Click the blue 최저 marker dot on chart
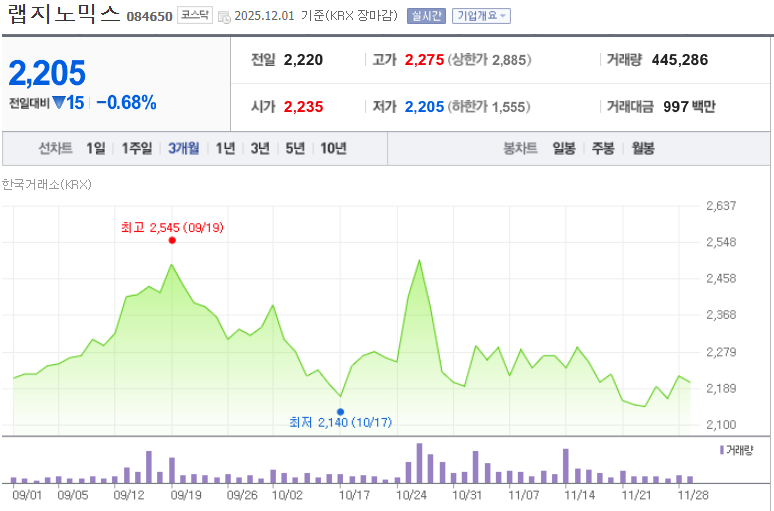Screen dimensions: 774x511 [340, 412]
